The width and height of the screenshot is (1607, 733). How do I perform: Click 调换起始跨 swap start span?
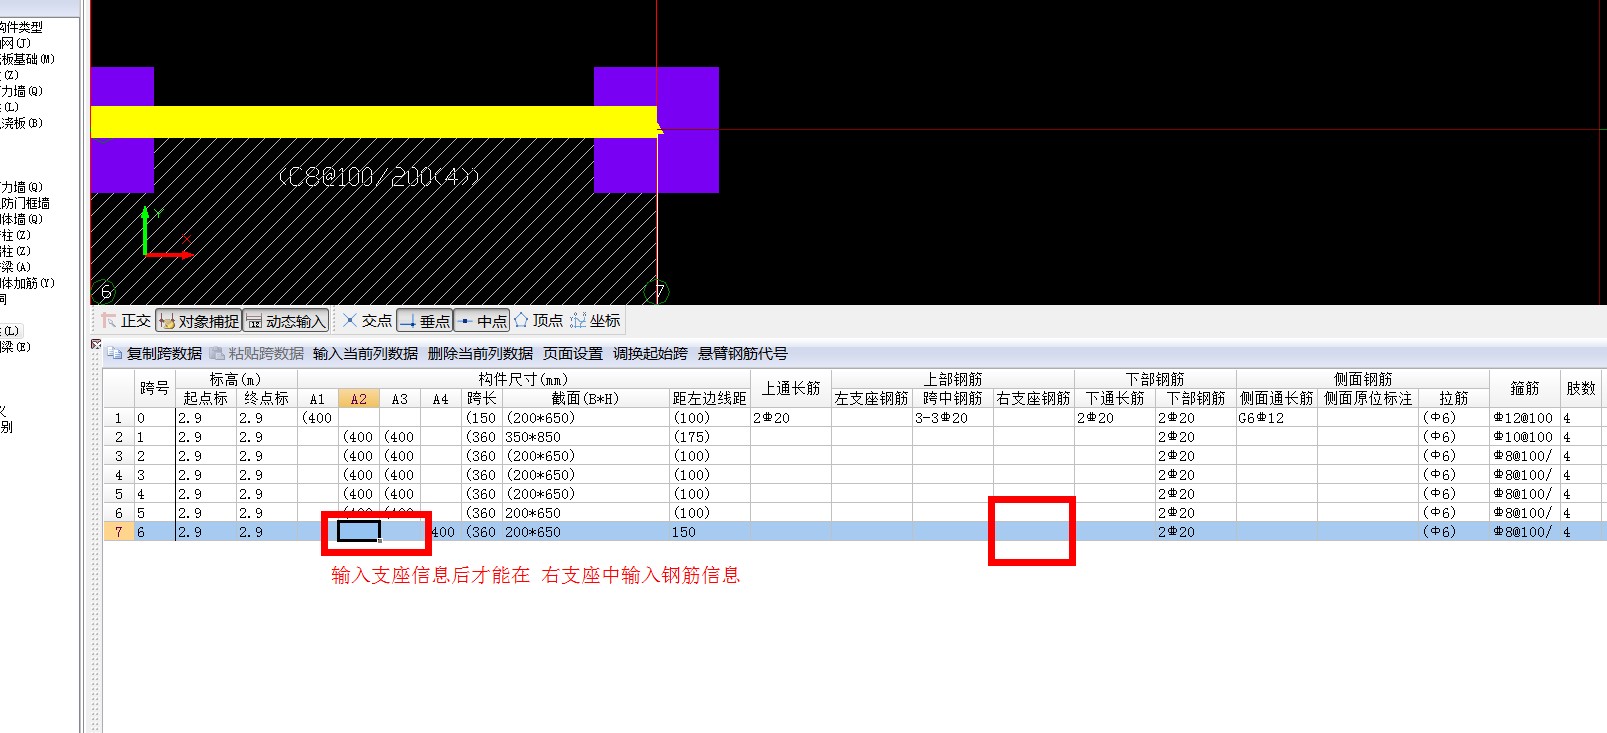tap(650, 354)
